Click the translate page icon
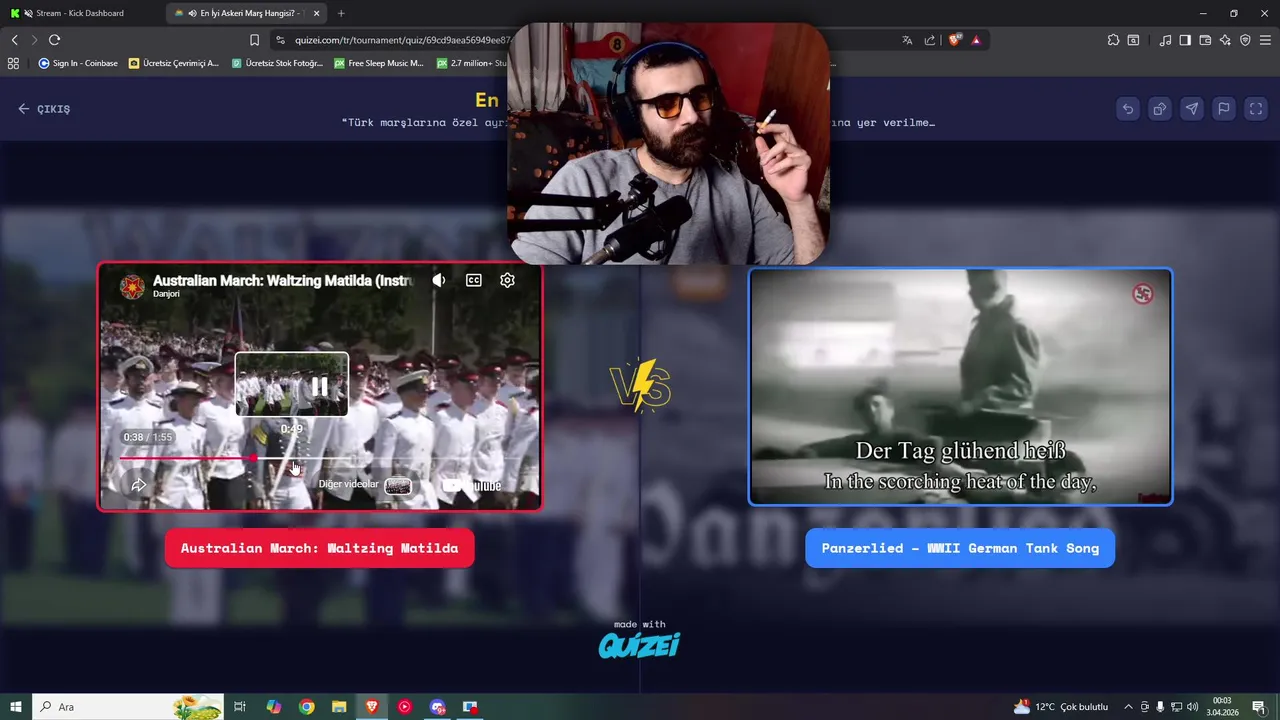Screen dimensions: 1280x720 pyautogui.click(x=907, y=40)
